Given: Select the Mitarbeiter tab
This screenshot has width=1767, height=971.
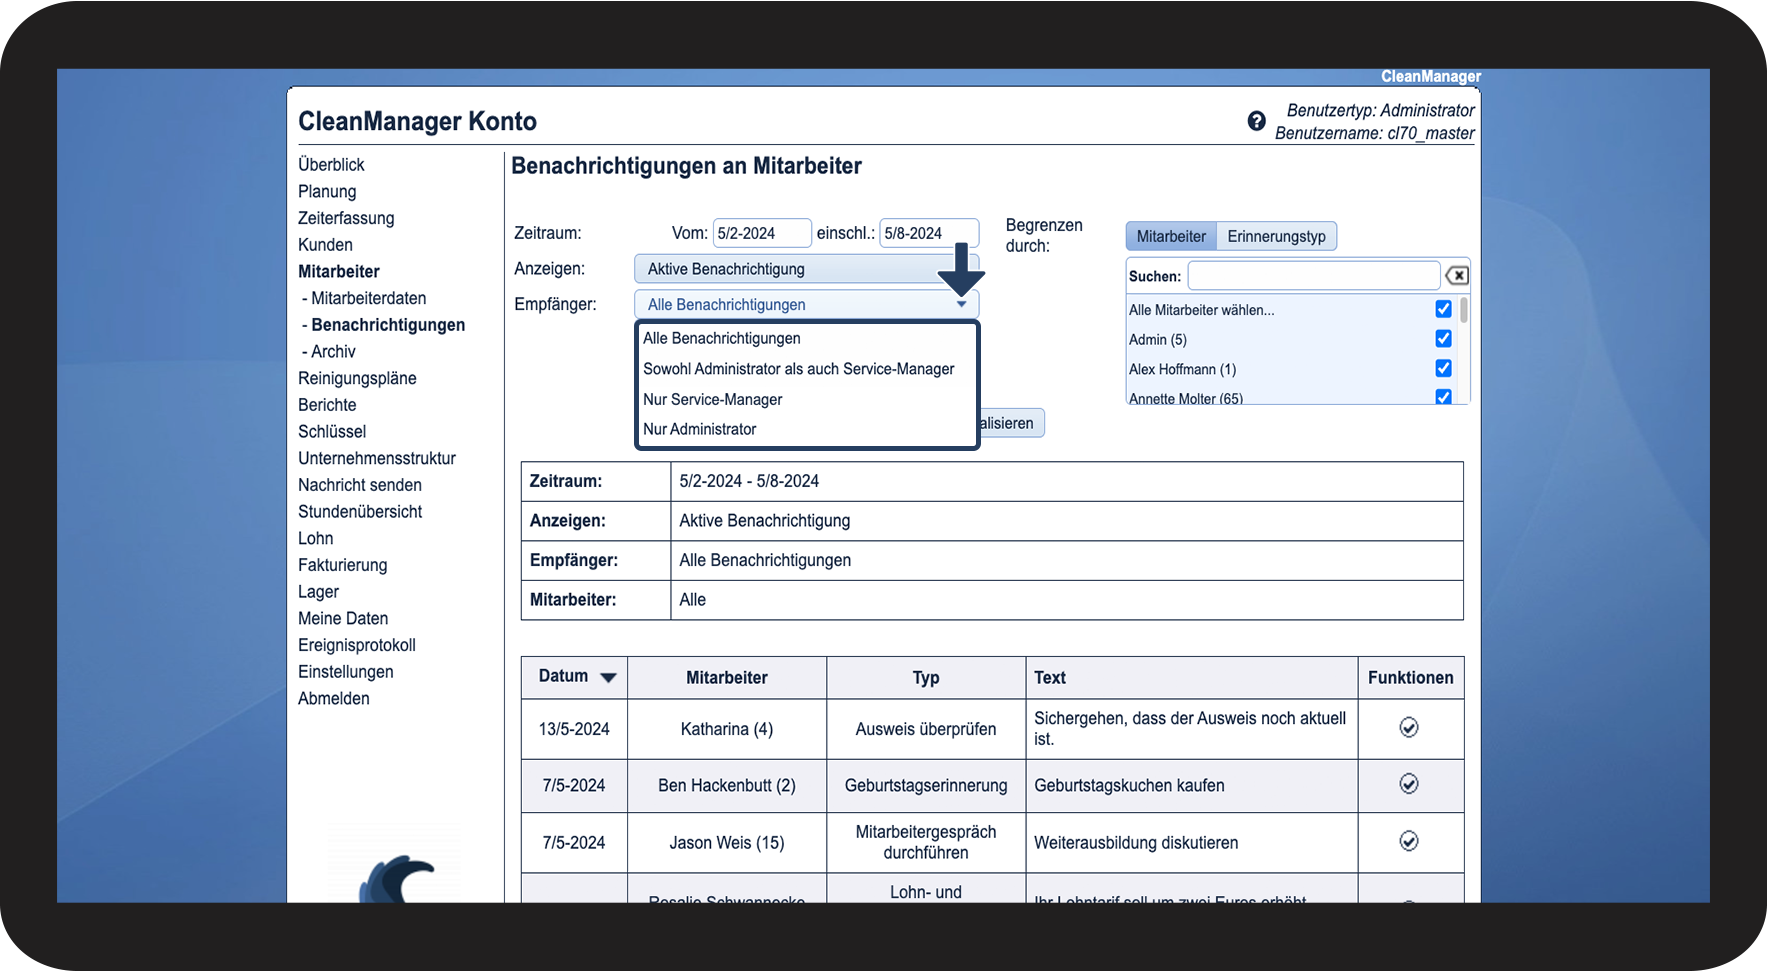Looking at the screenshot, I should (x=1171, y=236).
